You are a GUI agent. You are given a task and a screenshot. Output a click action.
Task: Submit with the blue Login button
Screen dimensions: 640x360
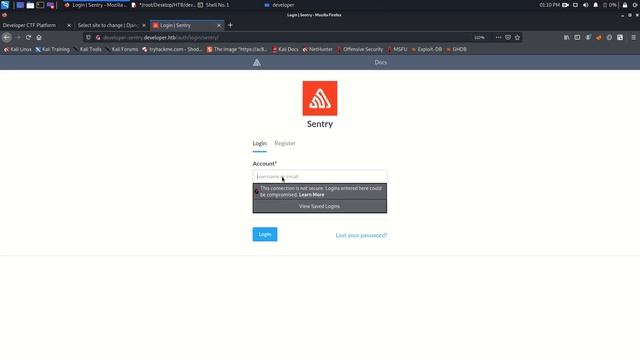coord(265,234)
